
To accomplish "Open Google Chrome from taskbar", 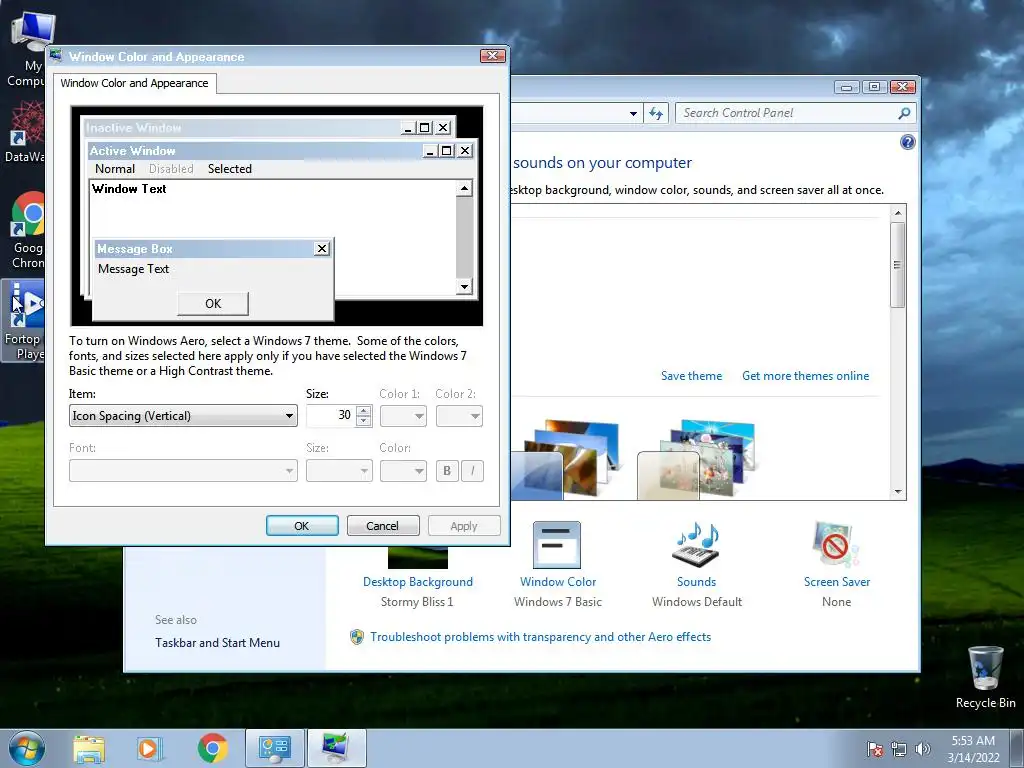I will coord(212,749).
